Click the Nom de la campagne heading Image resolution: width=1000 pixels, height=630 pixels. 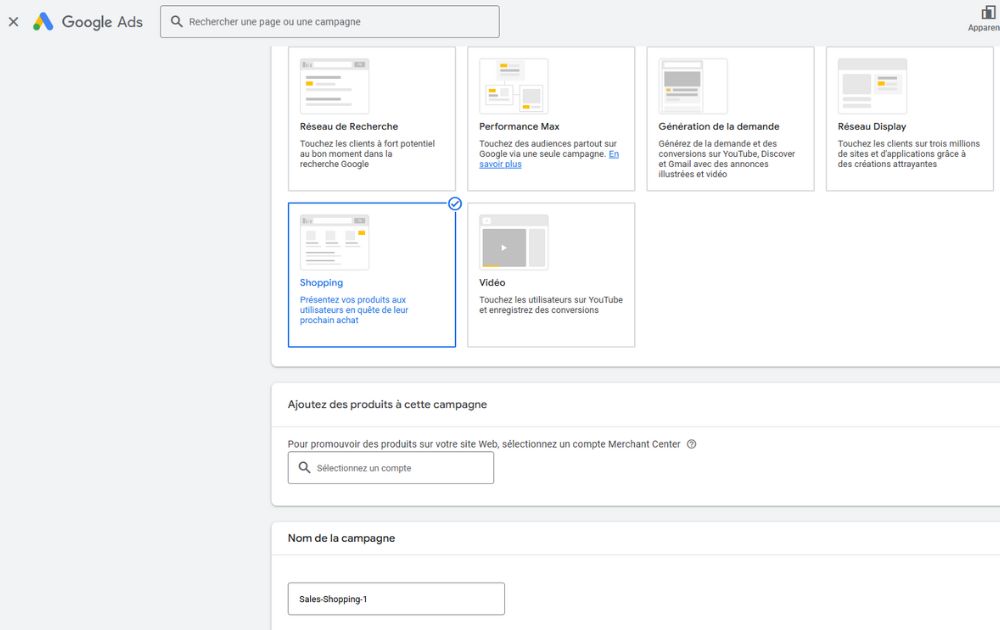point(341,538)
